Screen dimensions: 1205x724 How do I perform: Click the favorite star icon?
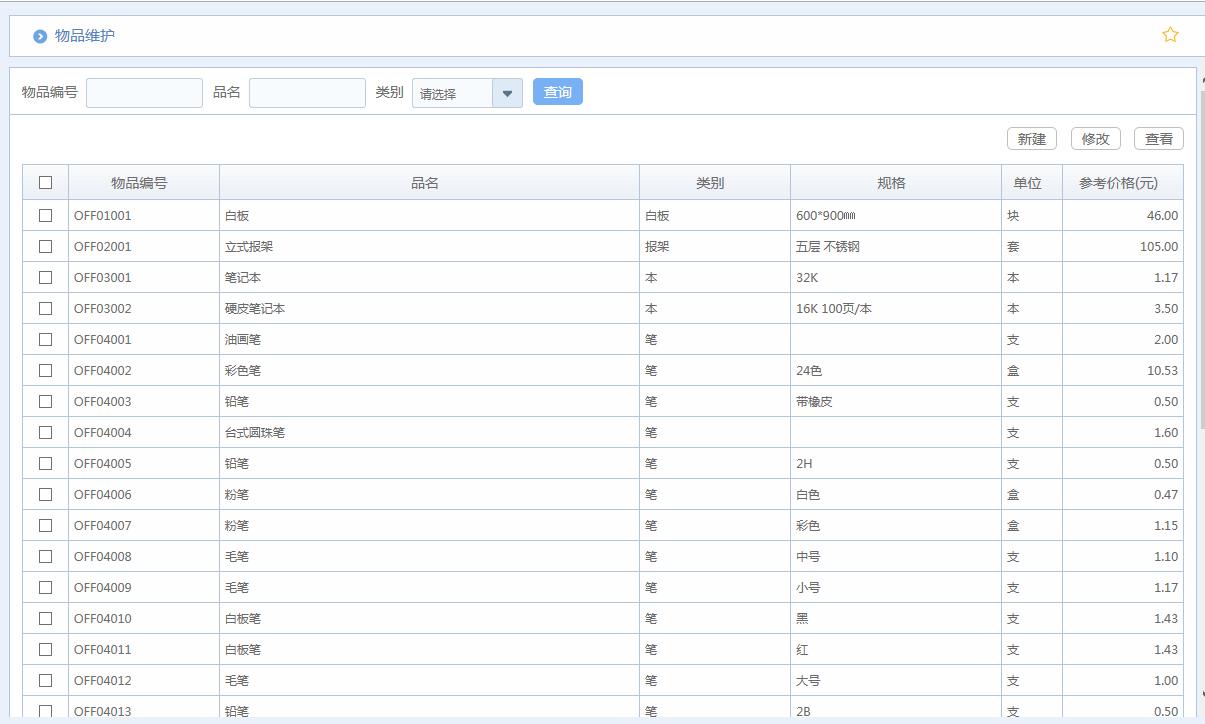click(x=1170, y=35)
